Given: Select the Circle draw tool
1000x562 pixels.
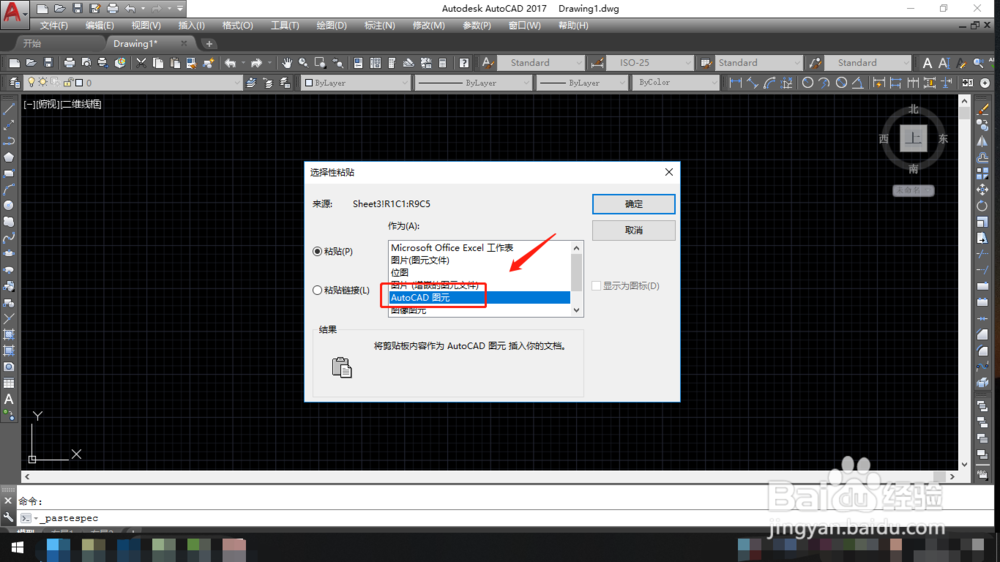Looking at the screenshot, I should 9,205.
